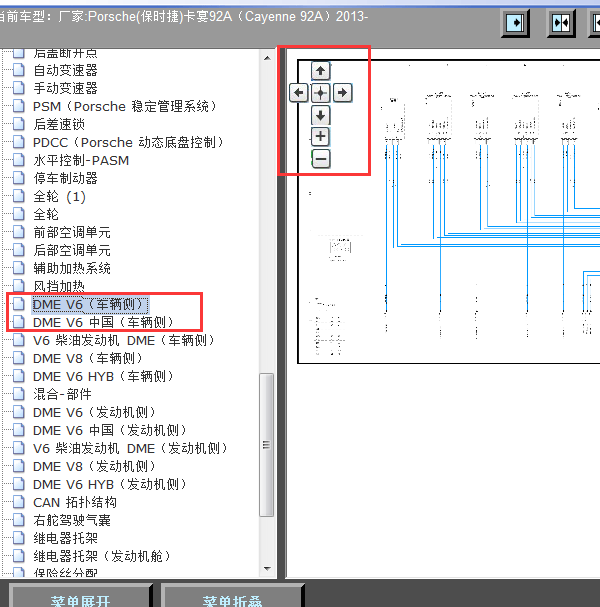Image resolution: width=600 pixels, height=607 pixels.
Task: Click the document icon beside DME V8（发动机侧）
Action: pos(19,466)
